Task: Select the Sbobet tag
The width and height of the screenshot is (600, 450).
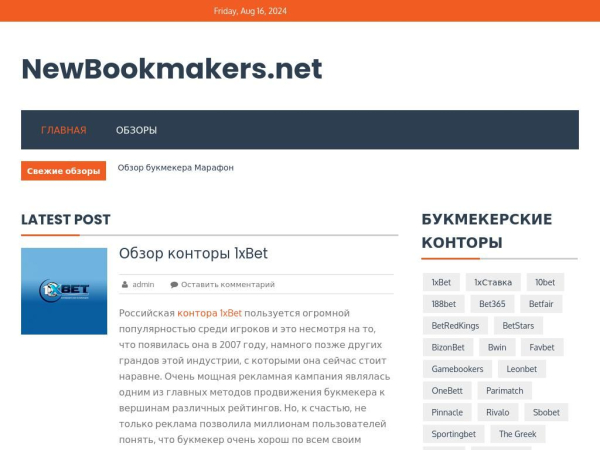Action: [546, 412]
